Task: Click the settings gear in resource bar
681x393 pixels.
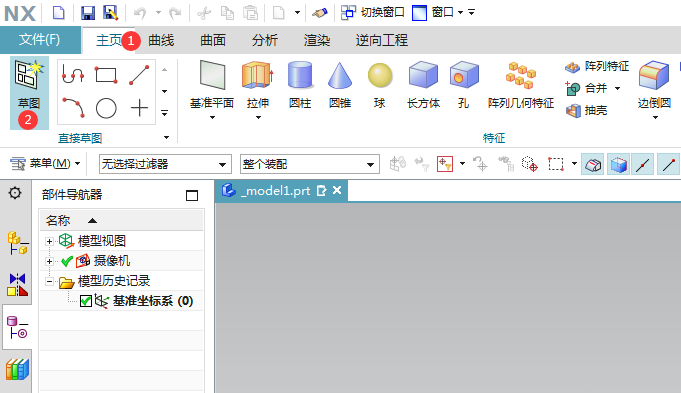Action: pyautogui.click(x=15, y=193)
